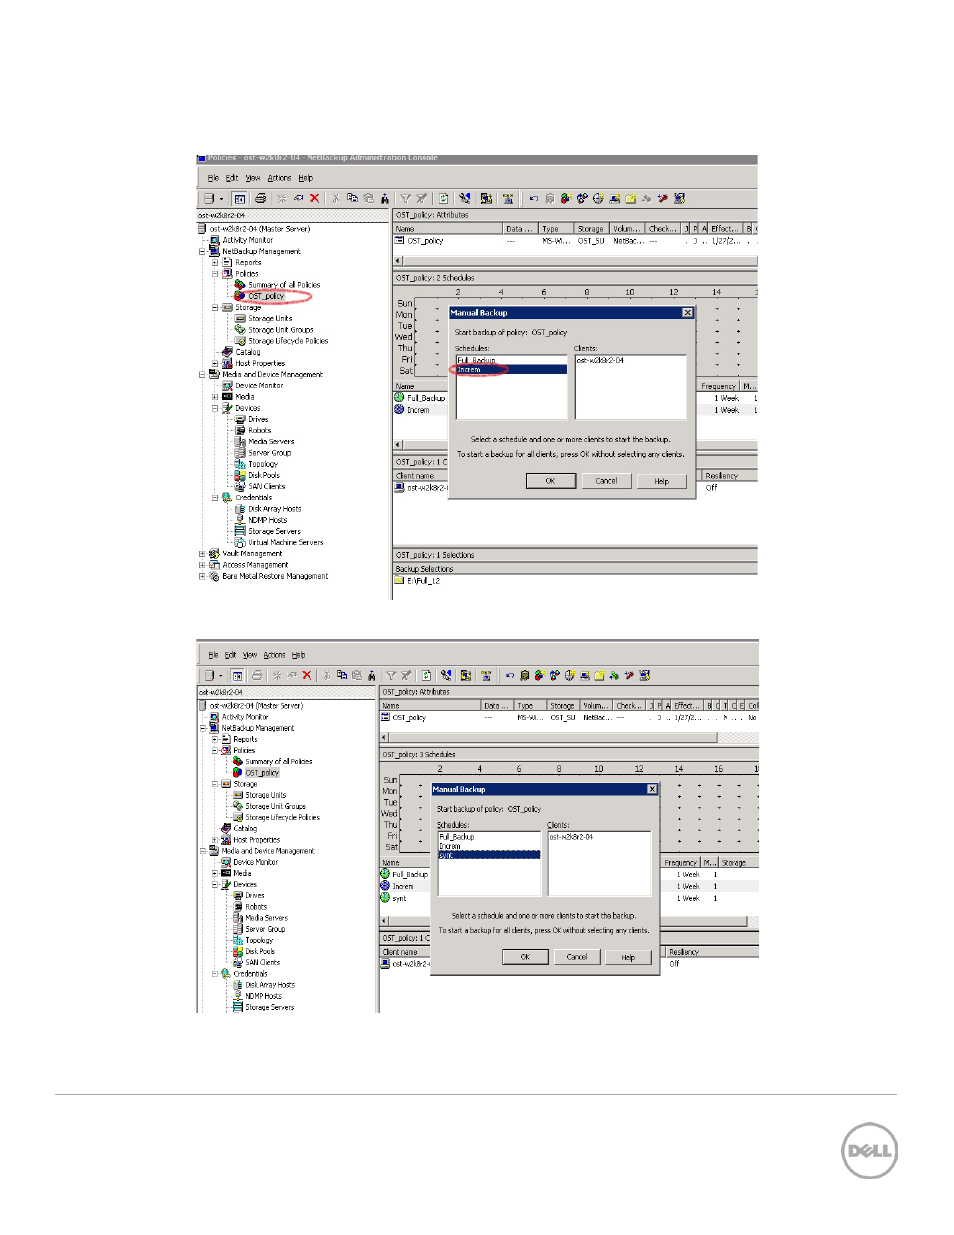Viewport: 954px width, 1235px height.
Task: Click Cancel in upper Manual Backup dialog
Action: 606,481
